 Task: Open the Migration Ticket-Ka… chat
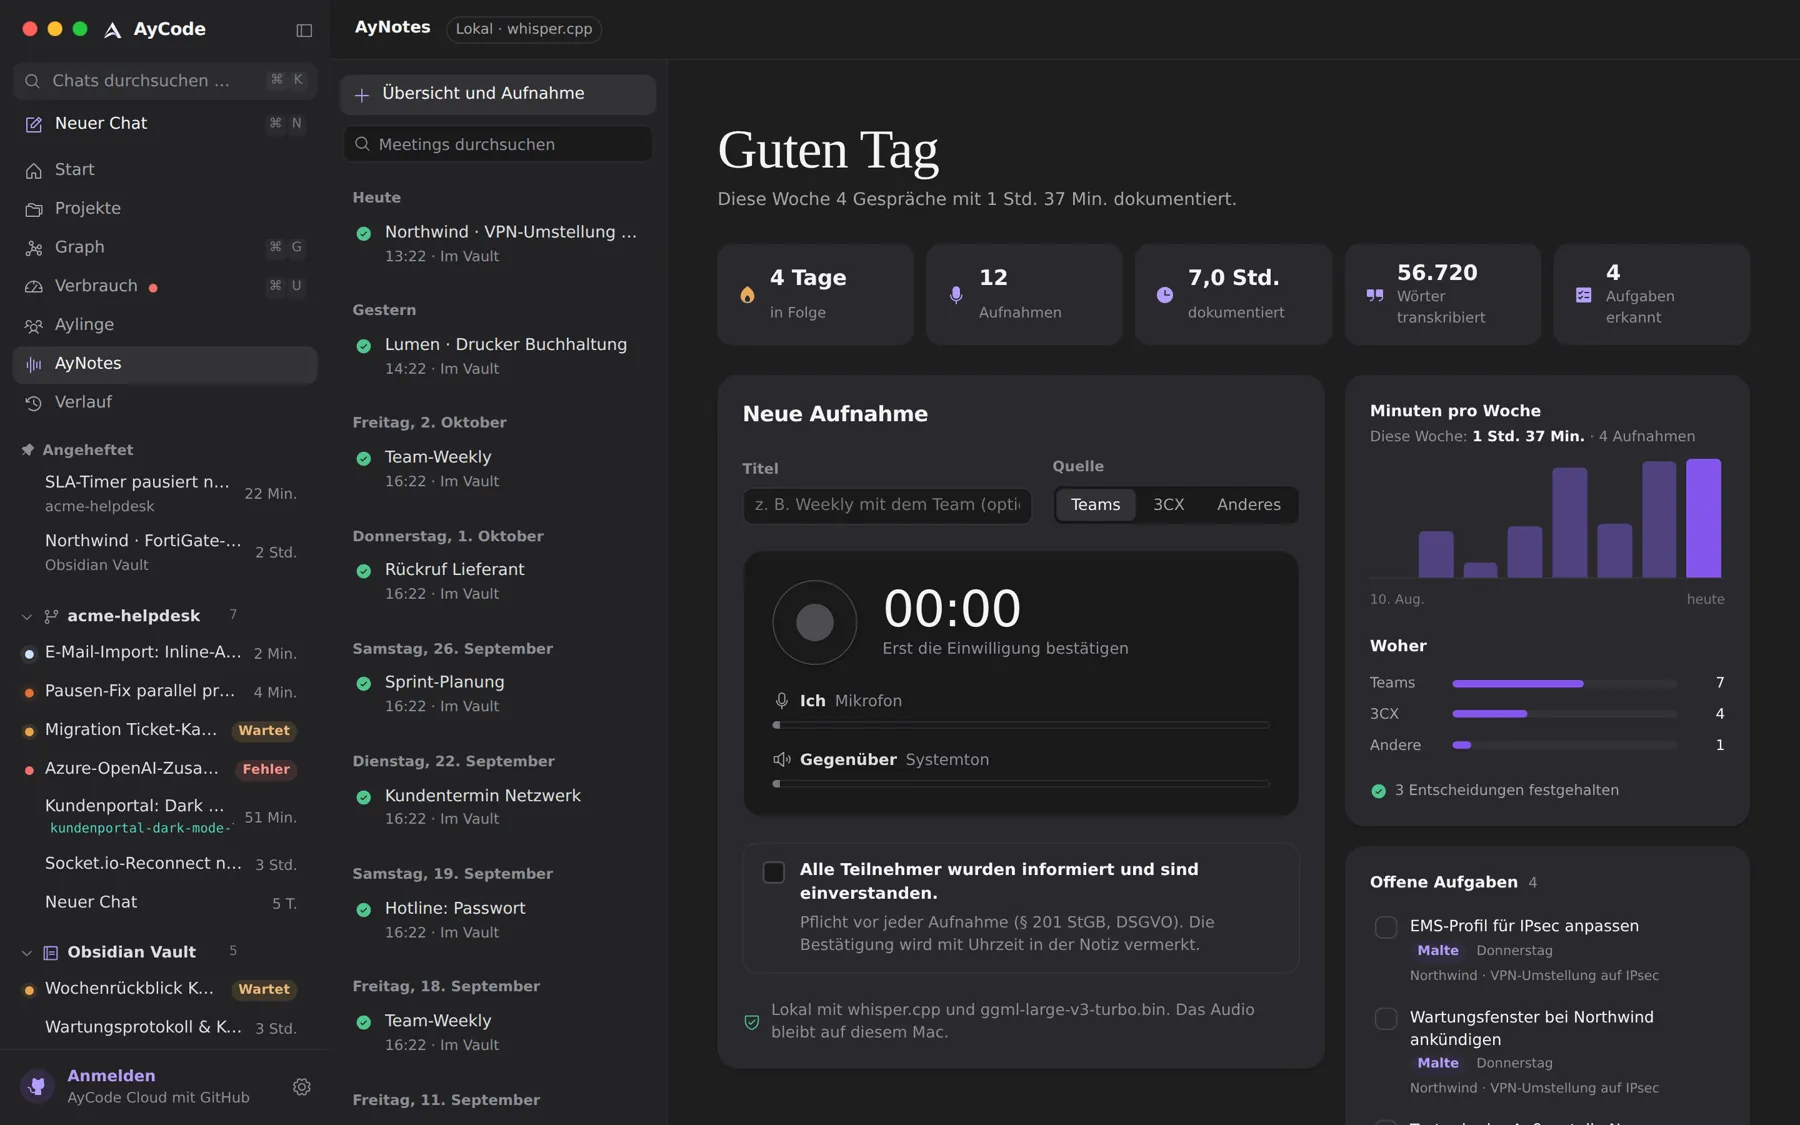165,730
